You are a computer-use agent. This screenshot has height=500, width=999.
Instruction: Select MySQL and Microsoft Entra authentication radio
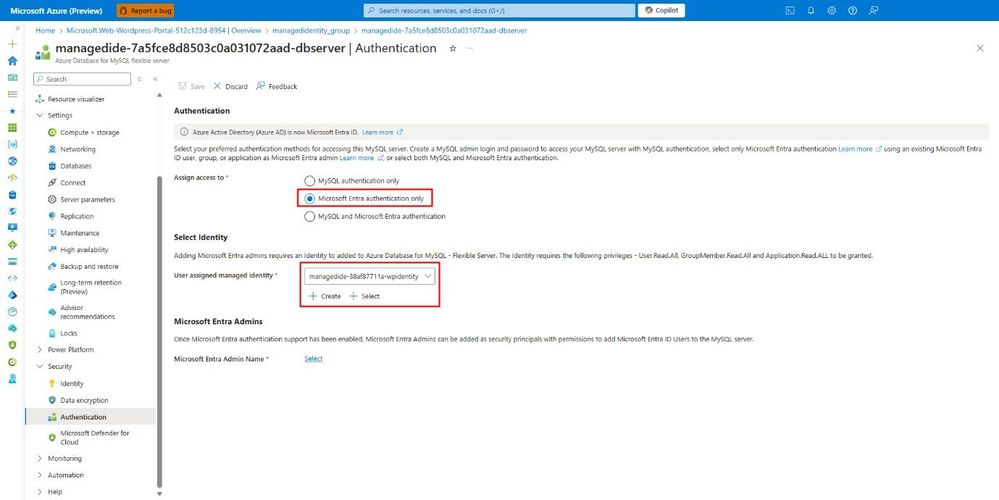310,216
